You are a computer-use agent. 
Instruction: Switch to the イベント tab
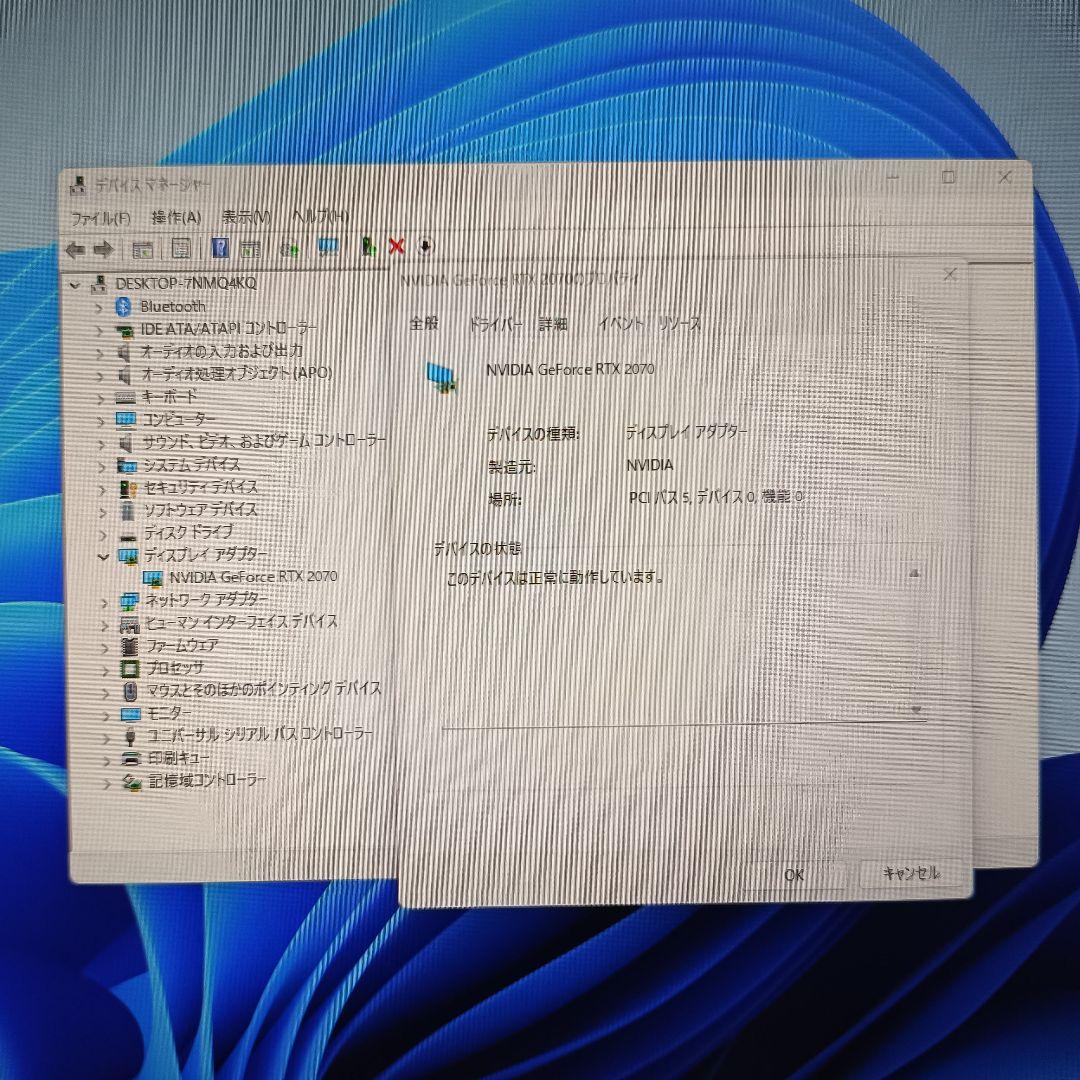point(621,323)
